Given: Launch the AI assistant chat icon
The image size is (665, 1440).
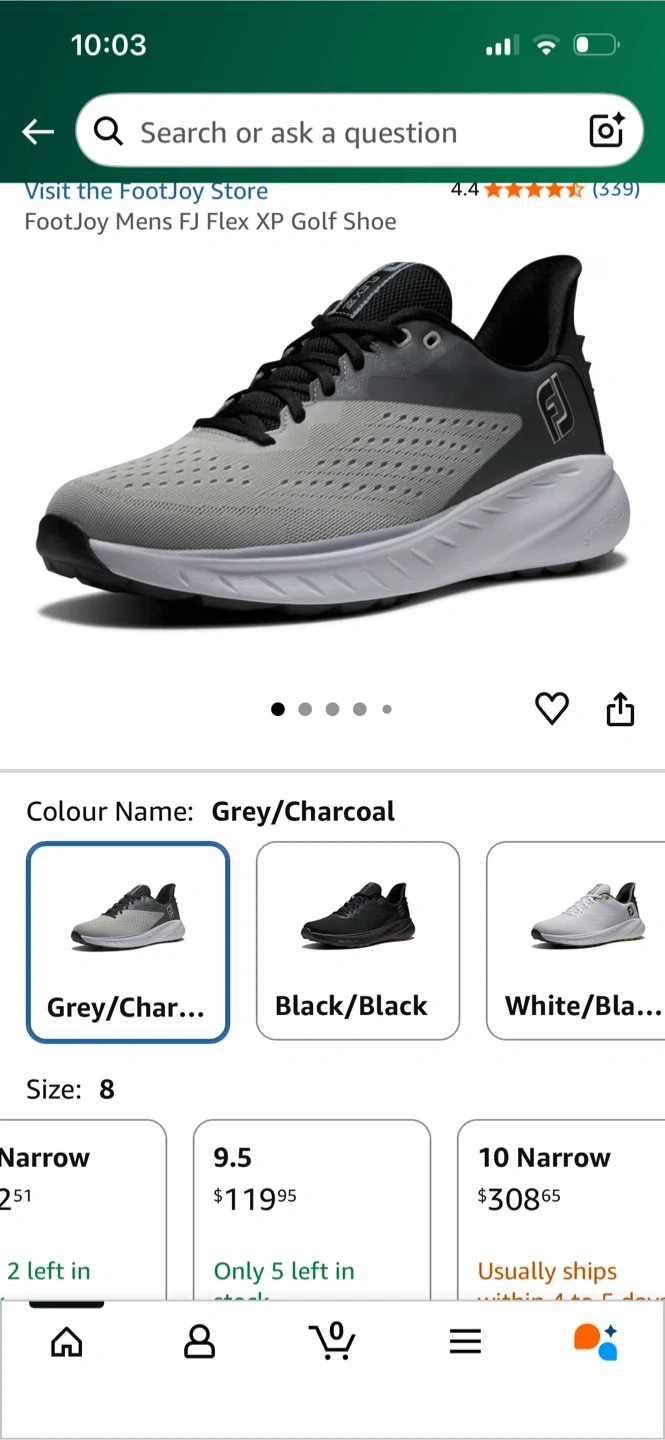Looking at the screenshot, I should pos(596,1342).
